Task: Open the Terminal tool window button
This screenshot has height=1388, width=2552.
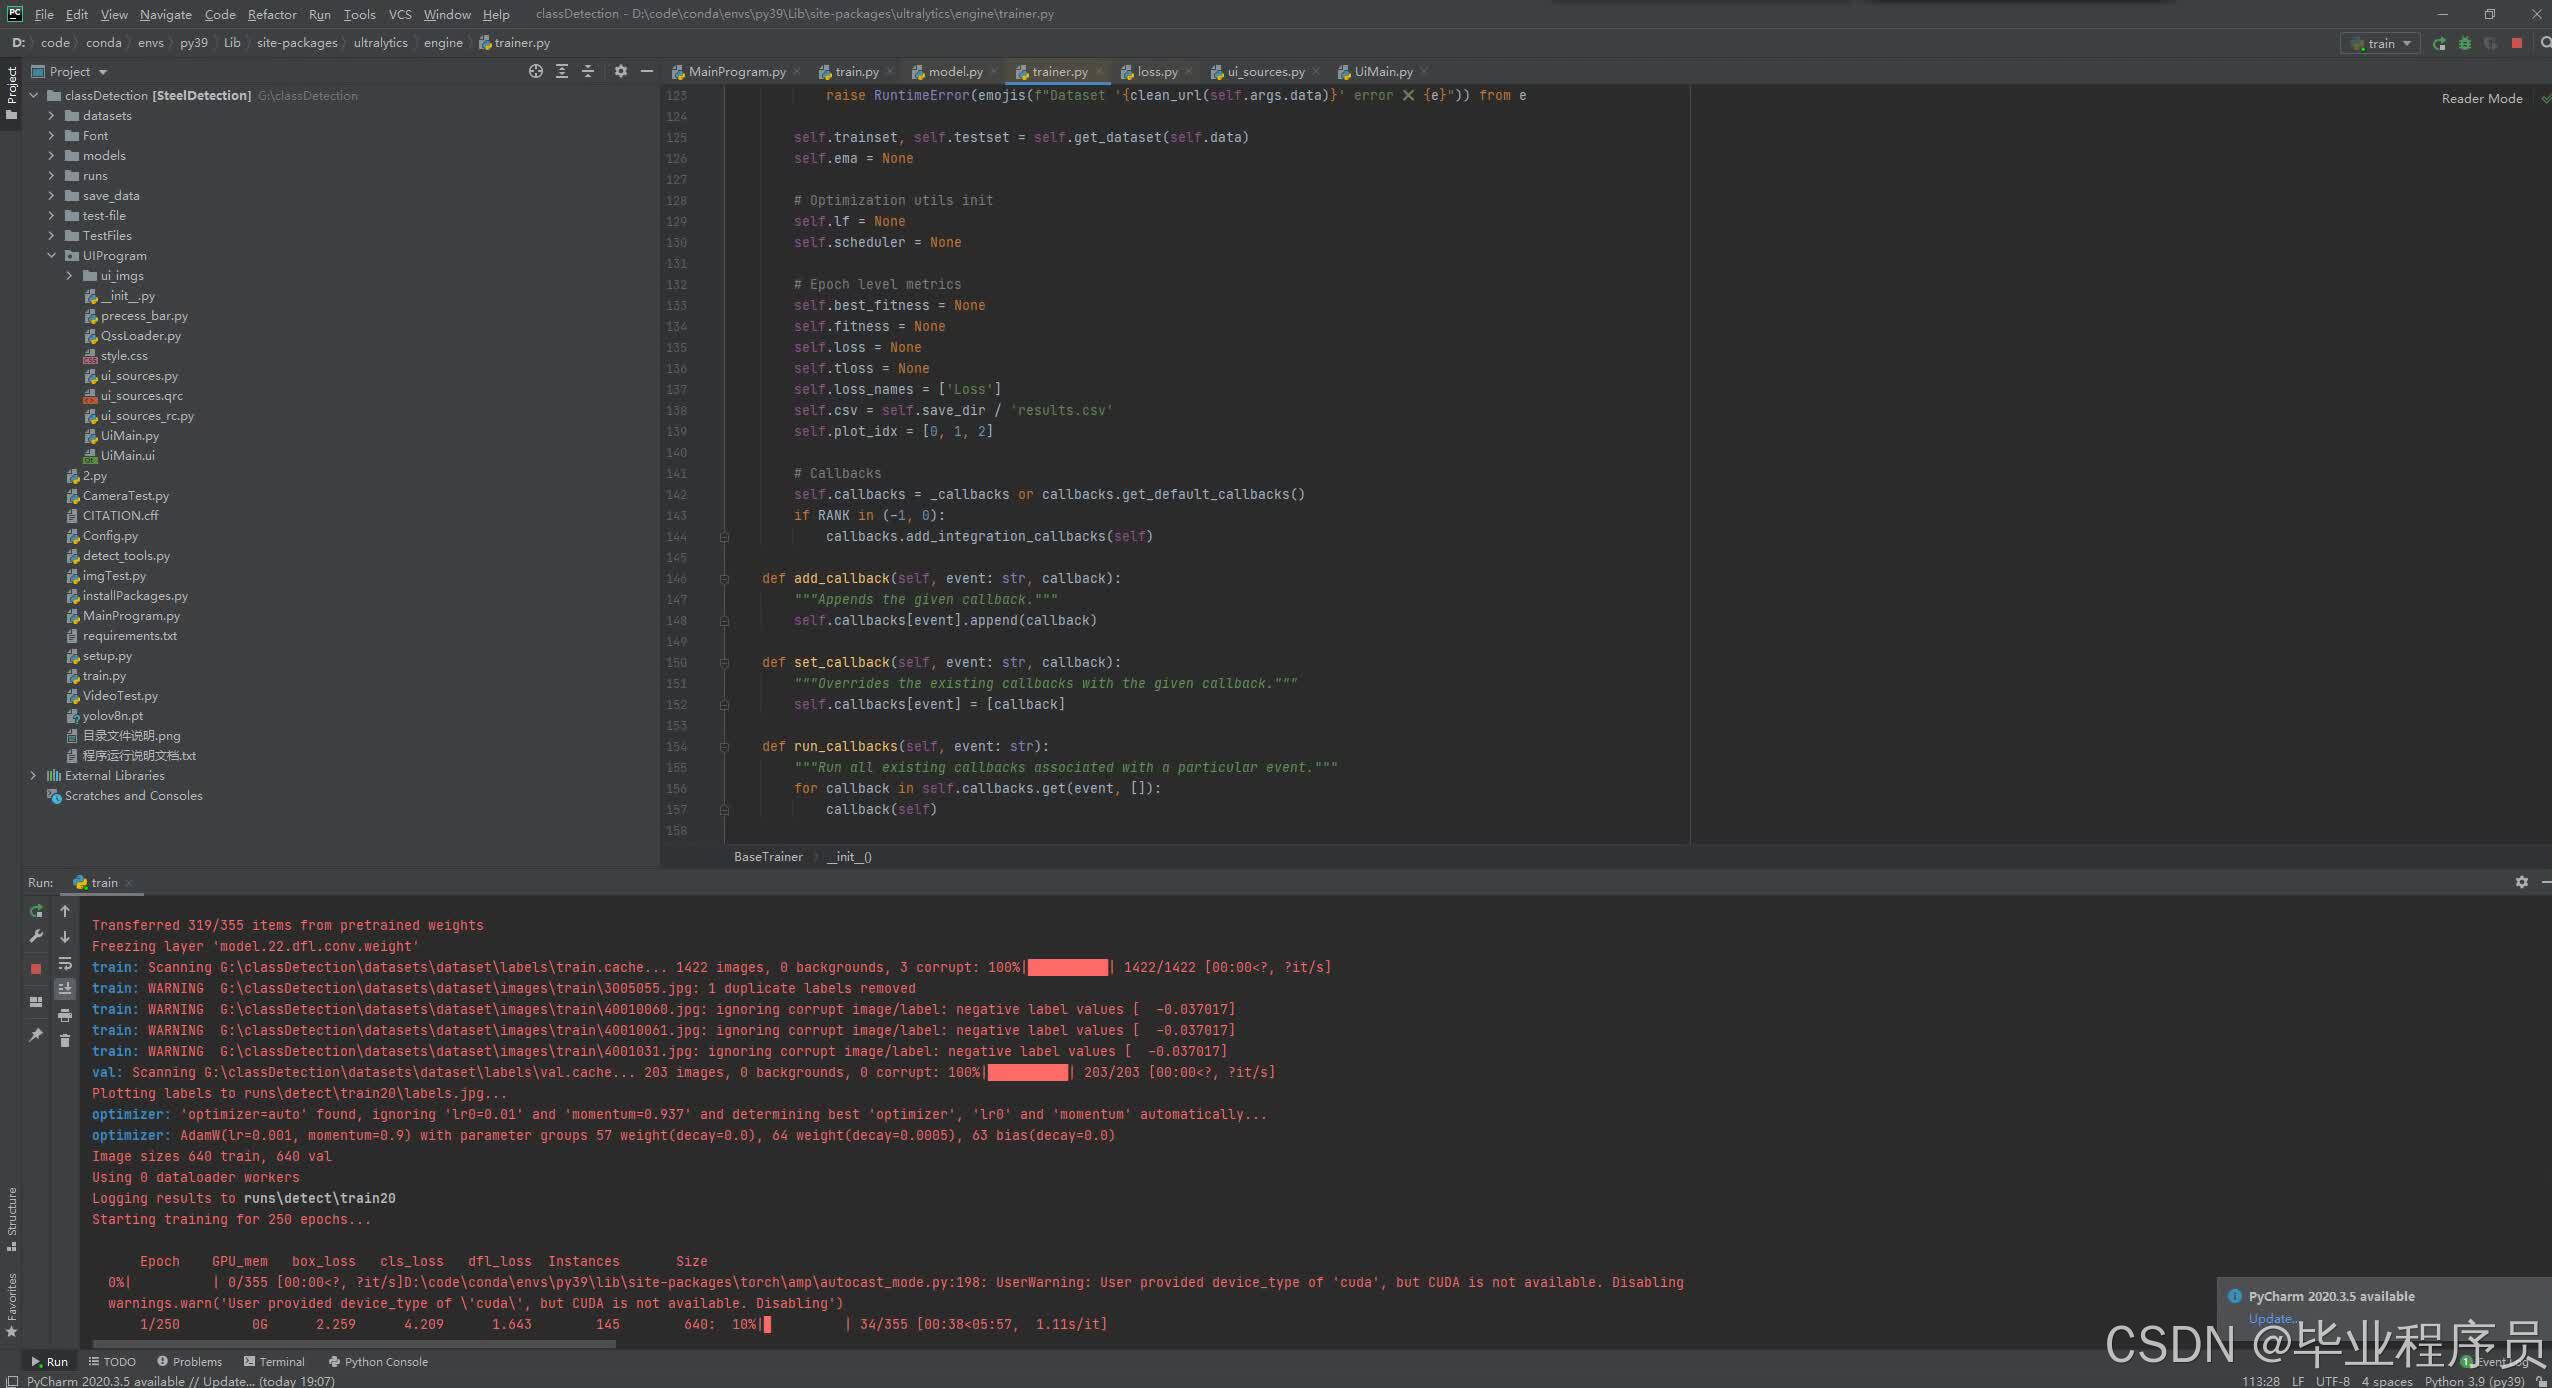Action: pyautogui.click(x=274, y=1362)
